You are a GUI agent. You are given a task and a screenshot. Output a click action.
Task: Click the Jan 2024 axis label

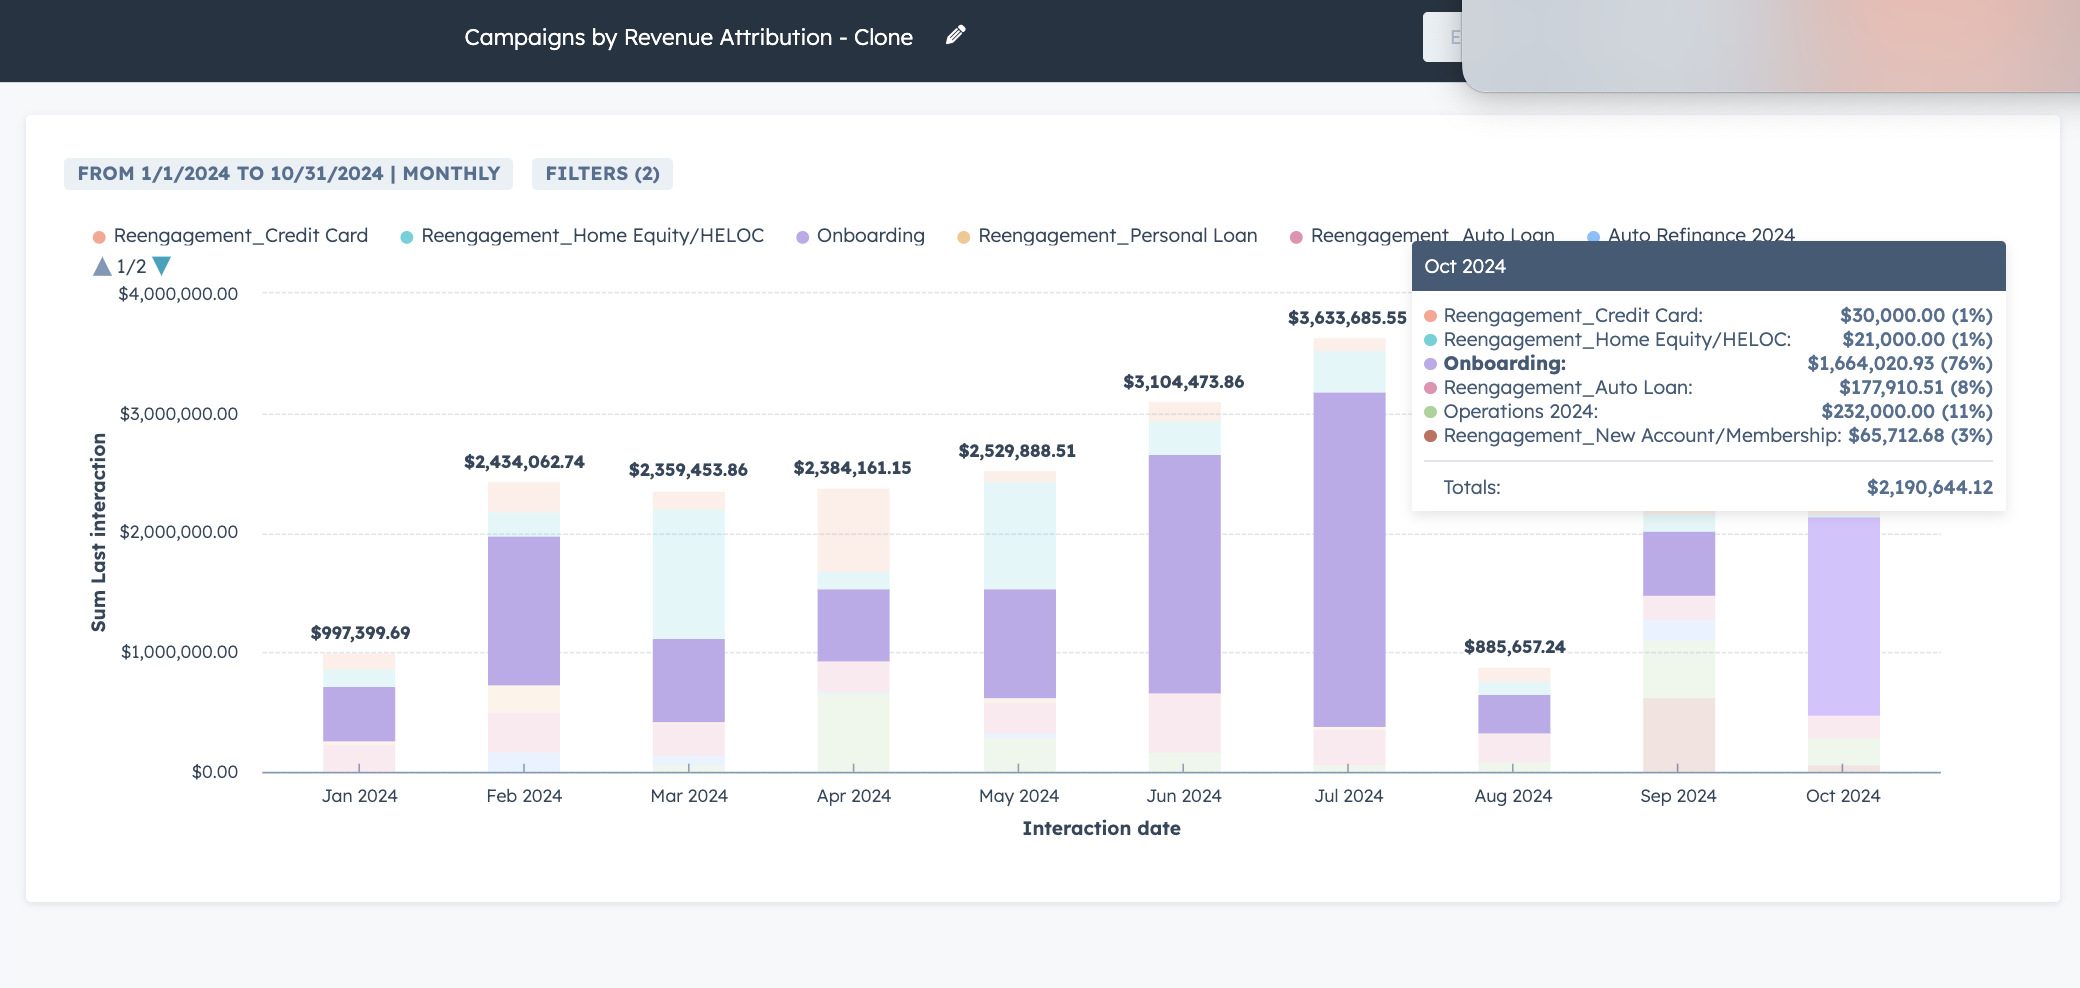[x=359, y=796]
